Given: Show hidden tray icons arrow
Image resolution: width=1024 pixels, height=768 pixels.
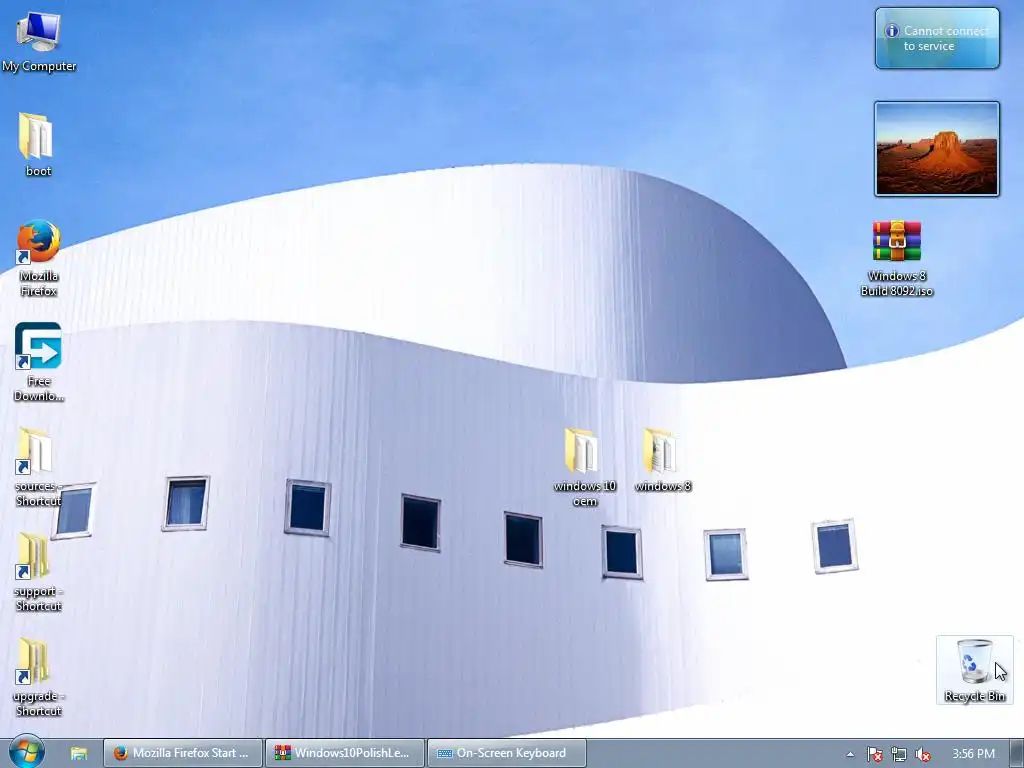Looking at the screenshot, I should tap(850, 754).
